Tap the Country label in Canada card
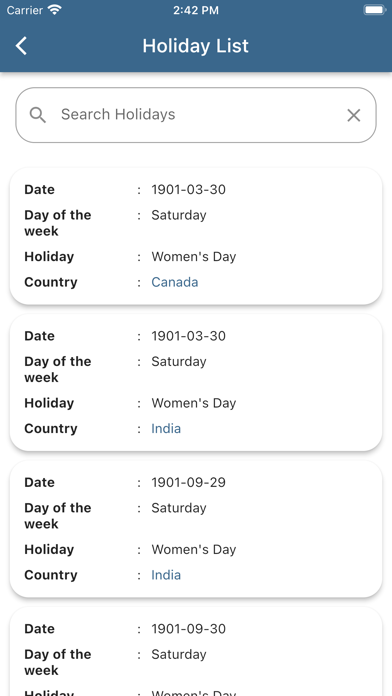 pyautogui.click(x=51, y=282)
